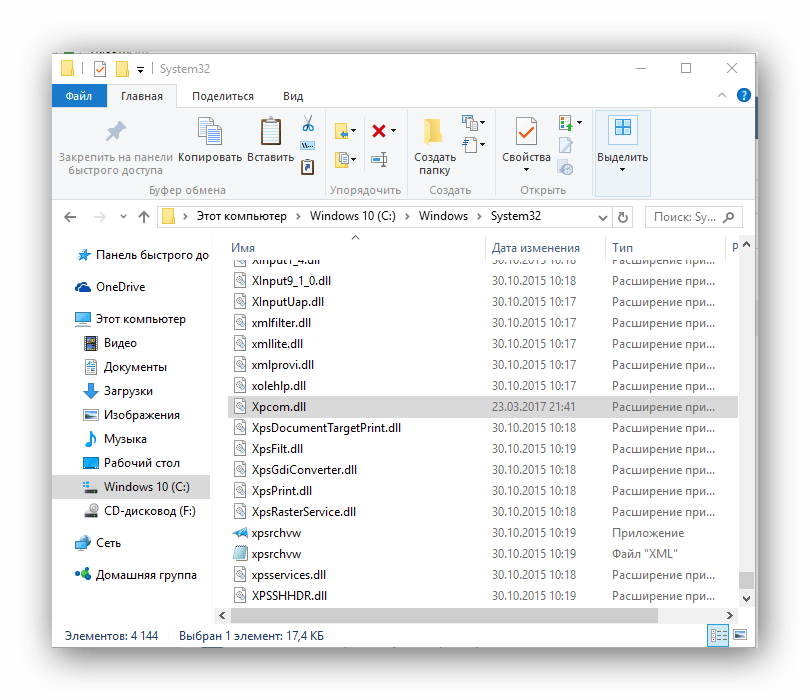Click horizontal scrollbar right arrow

729,615
